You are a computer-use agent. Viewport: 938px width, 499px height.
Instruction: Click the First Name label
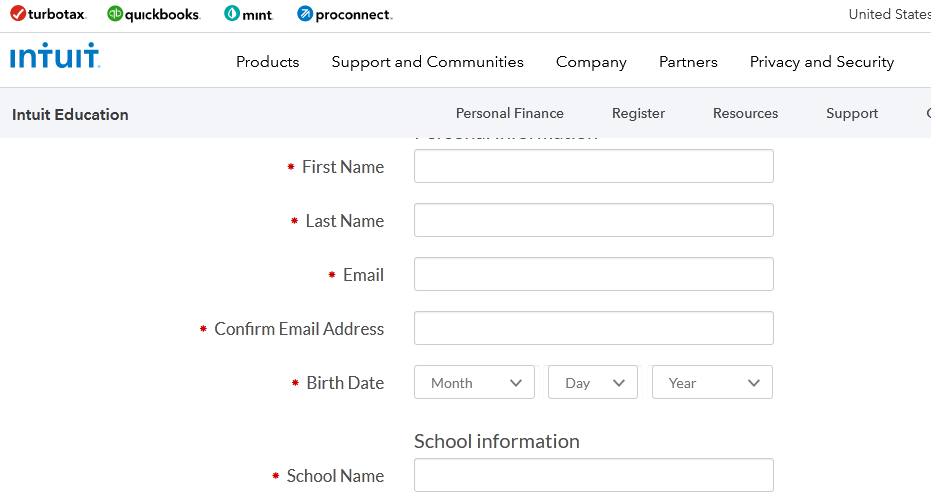pyautogui.click(x=343, y=167)
